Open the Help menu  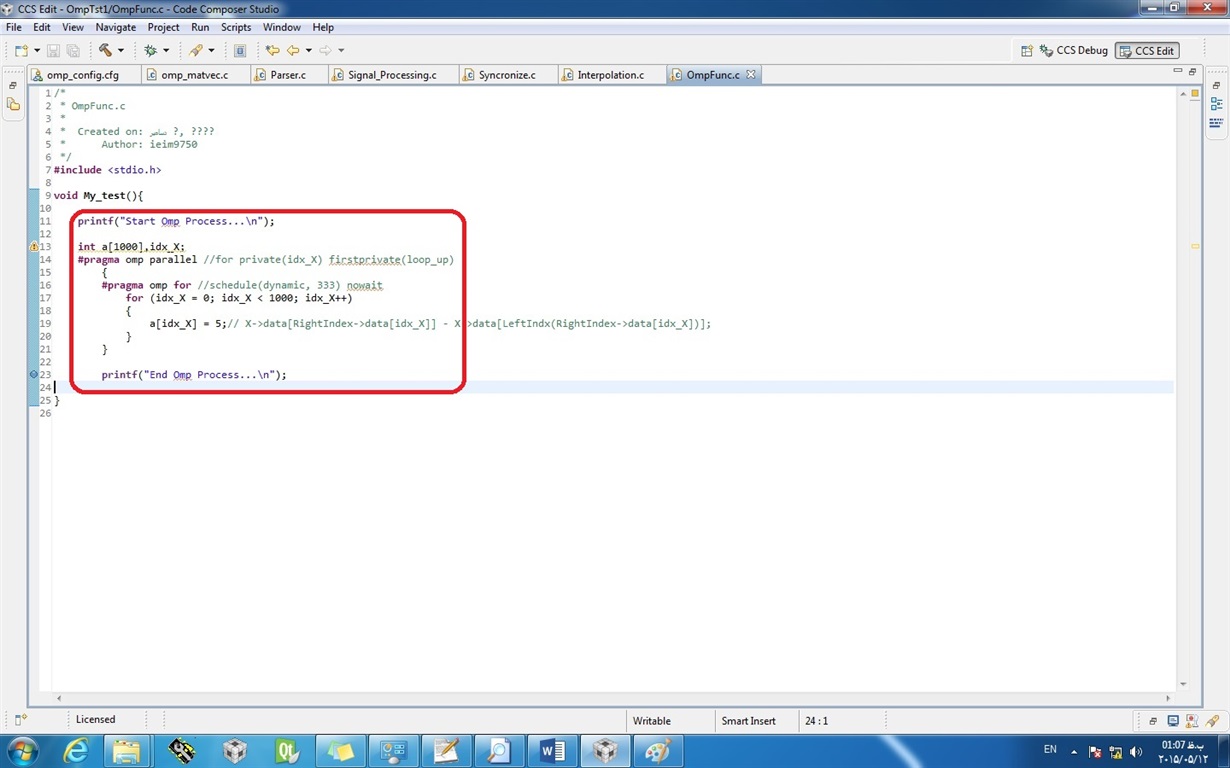click(323, 27)
